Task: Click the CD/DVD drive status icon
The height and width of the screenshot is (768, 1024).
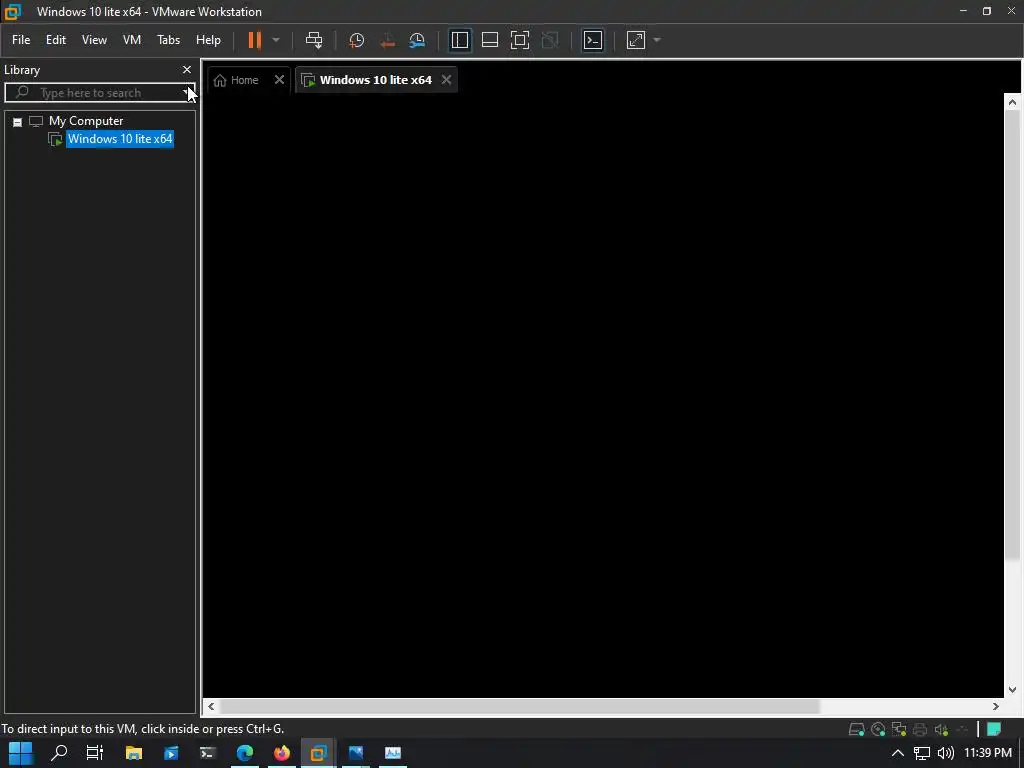Action: (x=878, y=729)
